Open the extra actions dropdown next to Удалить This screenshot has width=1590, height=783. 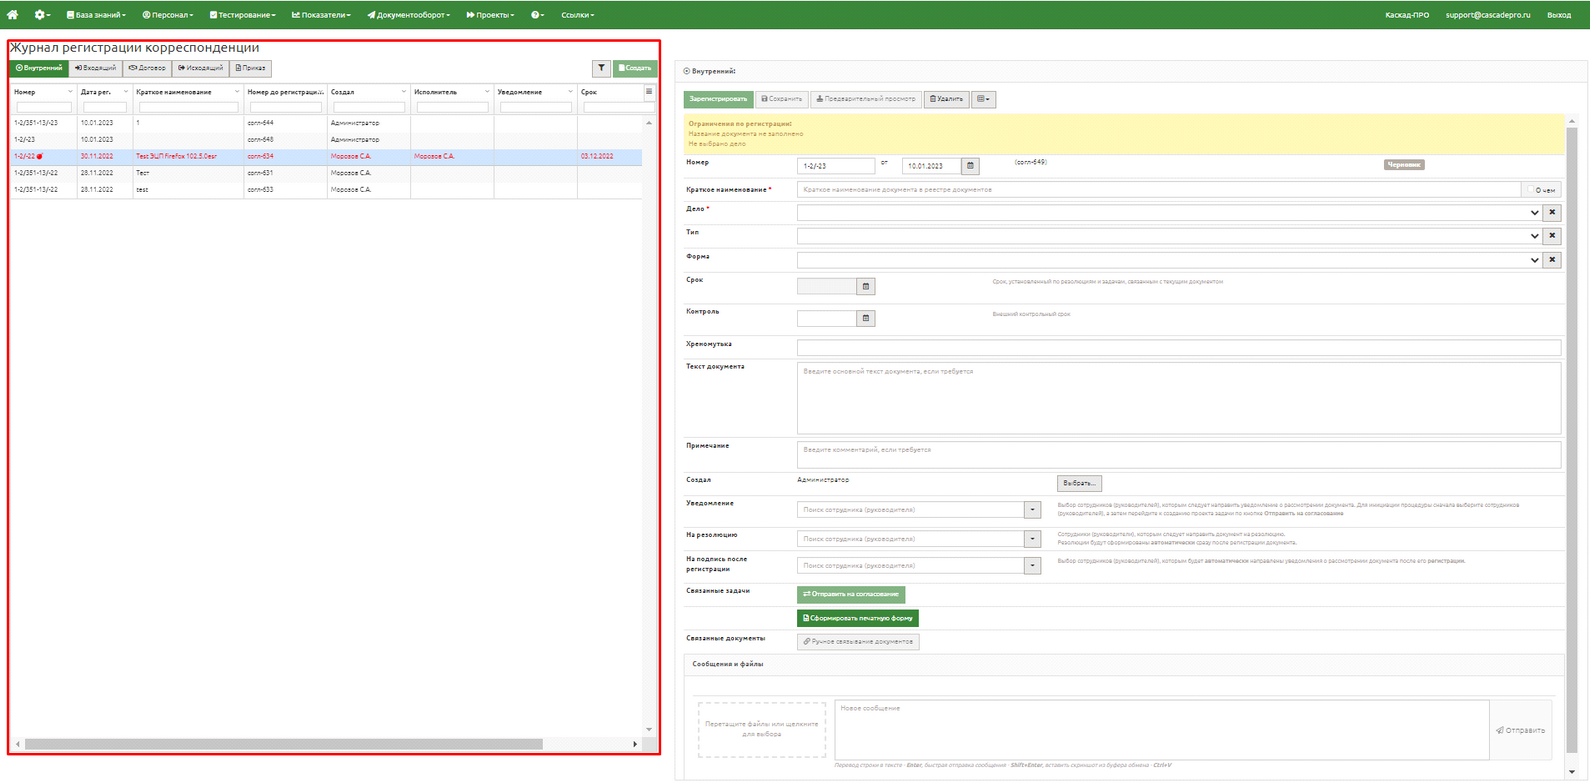[983, 99]
